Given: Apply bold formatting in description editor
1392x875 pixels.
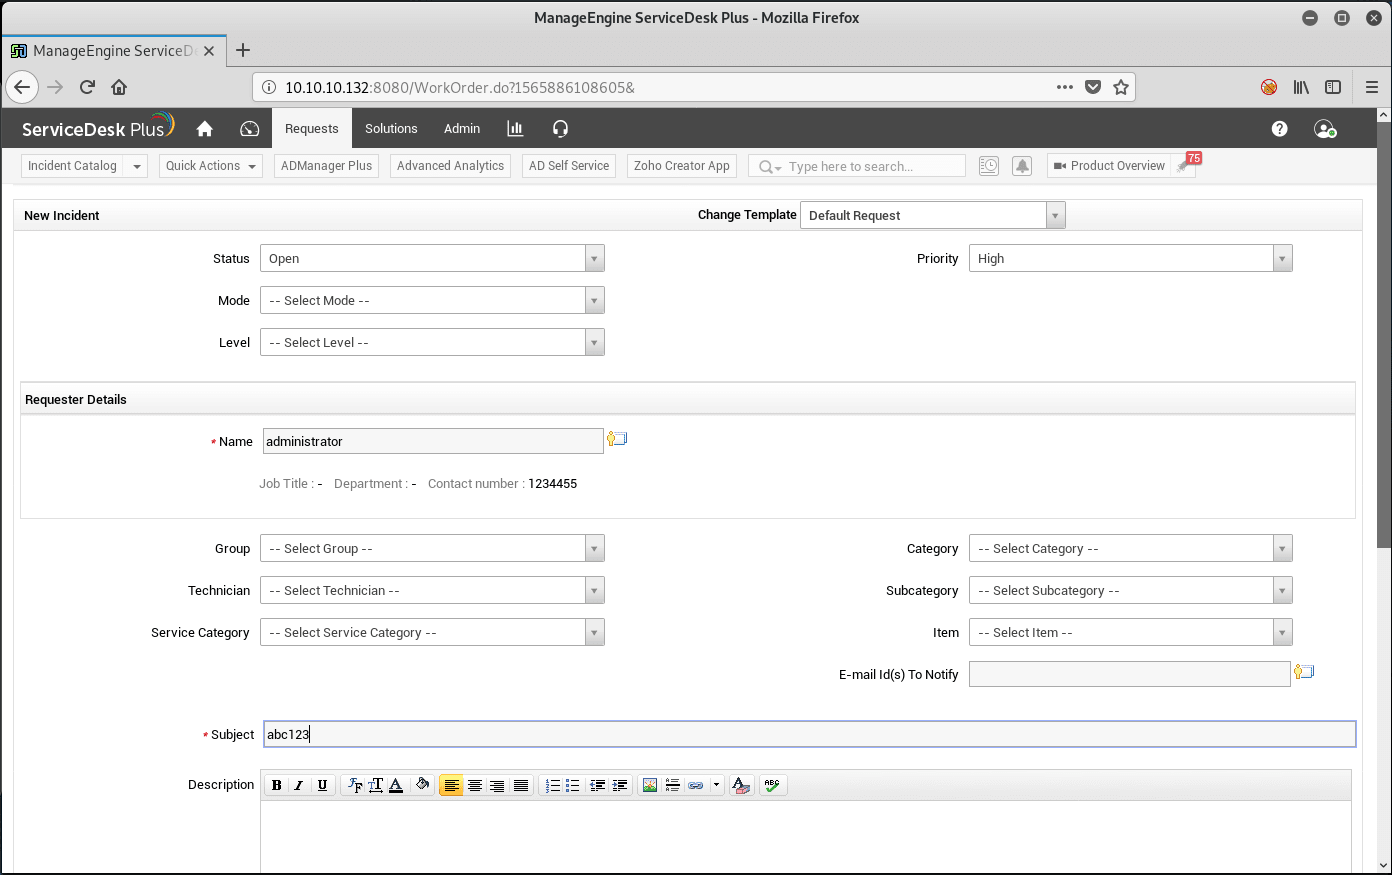Looking at the screenshot, I should 277,785.
